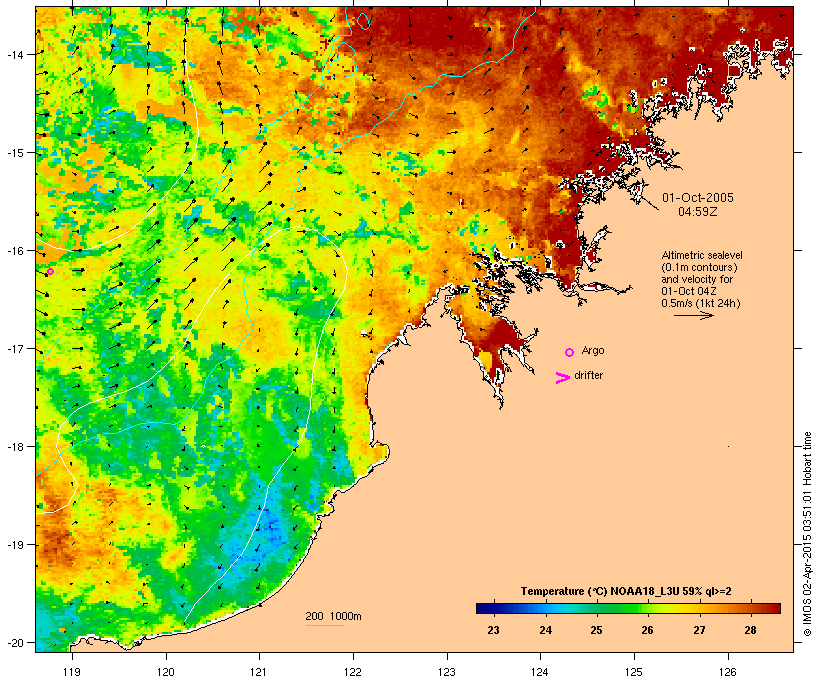The image size is (820, 680).
Task: Click the magenta Argo float marker in the ocean
Action: tap(50, 271)
